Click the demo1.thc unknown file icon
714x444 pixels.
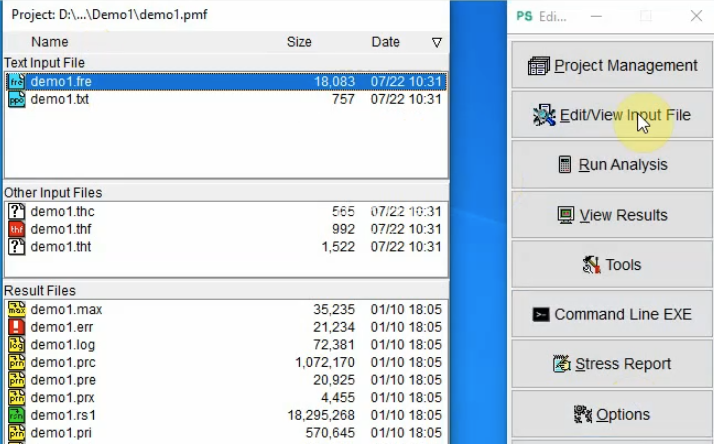coord(16,211)
